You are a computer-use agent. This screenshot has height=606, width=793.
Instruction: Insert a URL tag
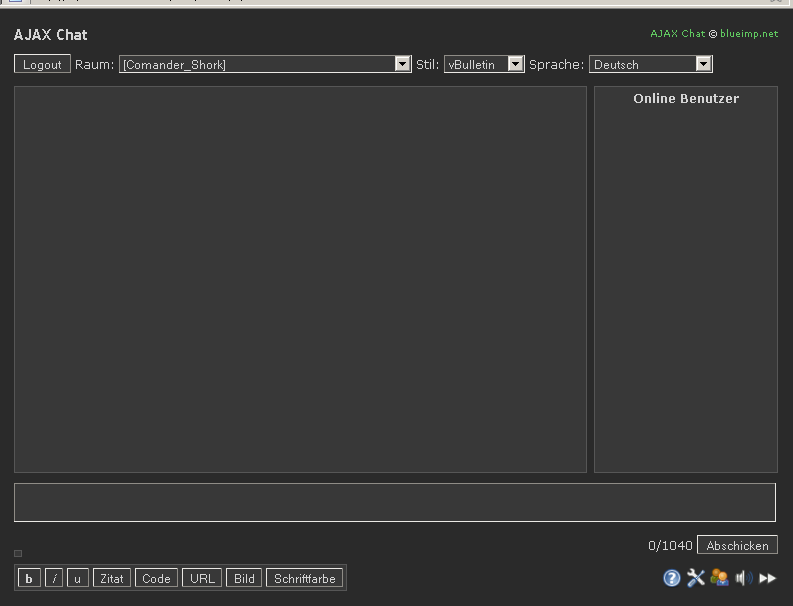click(202, 578)
